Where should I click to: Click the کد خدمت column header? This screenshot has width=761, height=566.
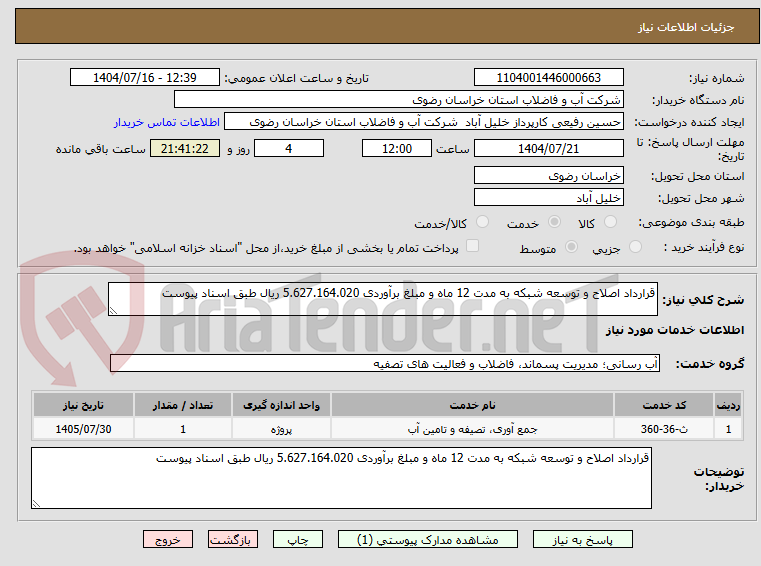point(664,405)
